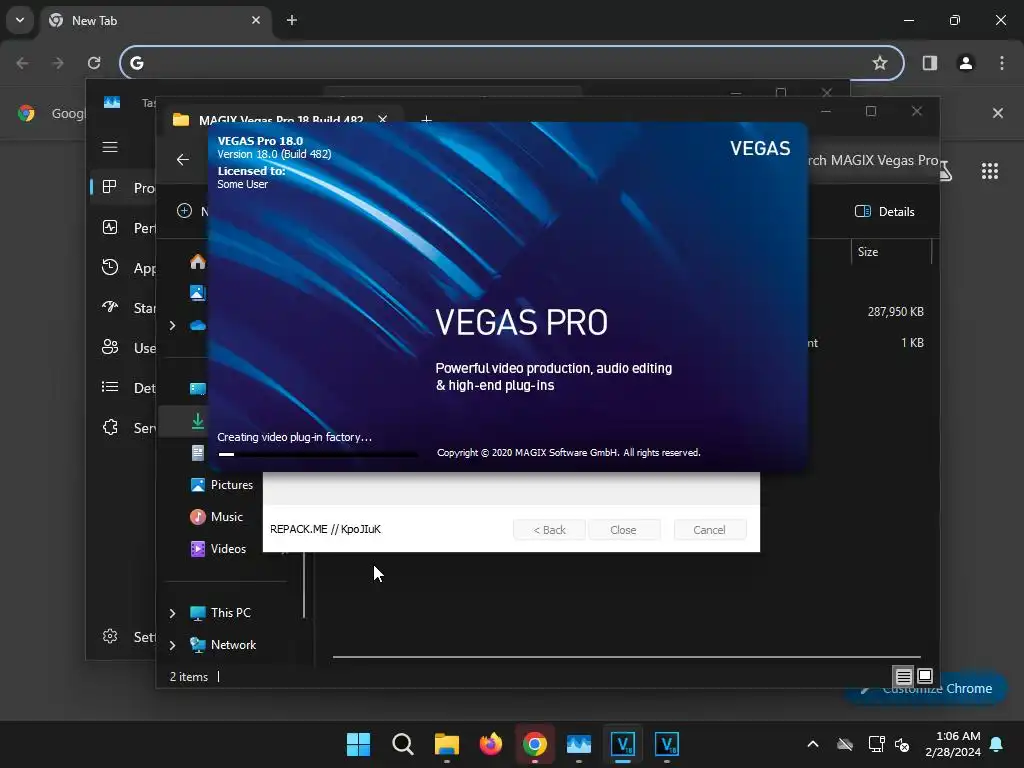Screen dimensions: 1024x768
Task: Open Task Manager Startup apps page
Action: (123, 308)
